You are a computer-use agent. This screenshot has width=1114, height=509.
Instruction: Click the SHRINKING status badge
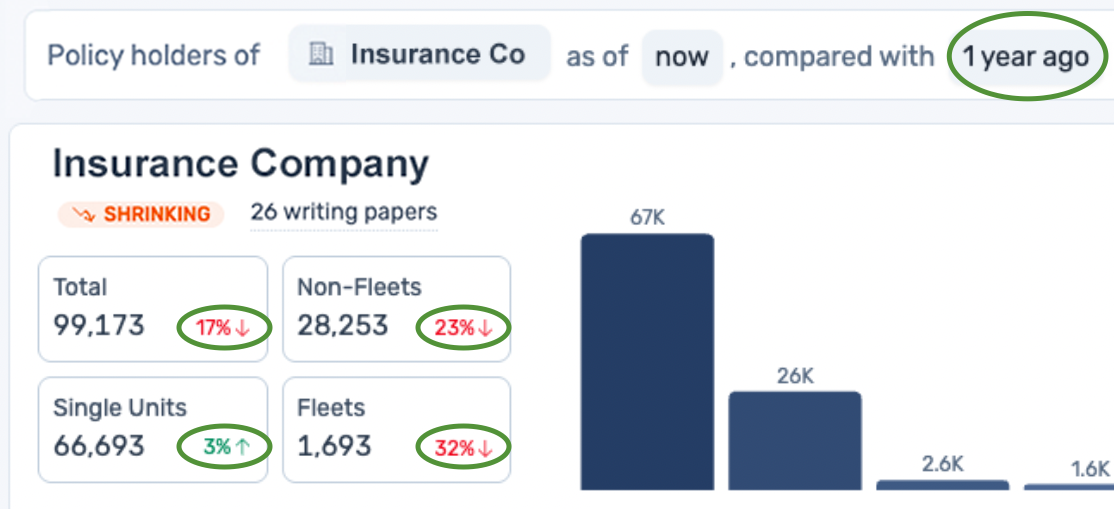click(x=141, y=214)
